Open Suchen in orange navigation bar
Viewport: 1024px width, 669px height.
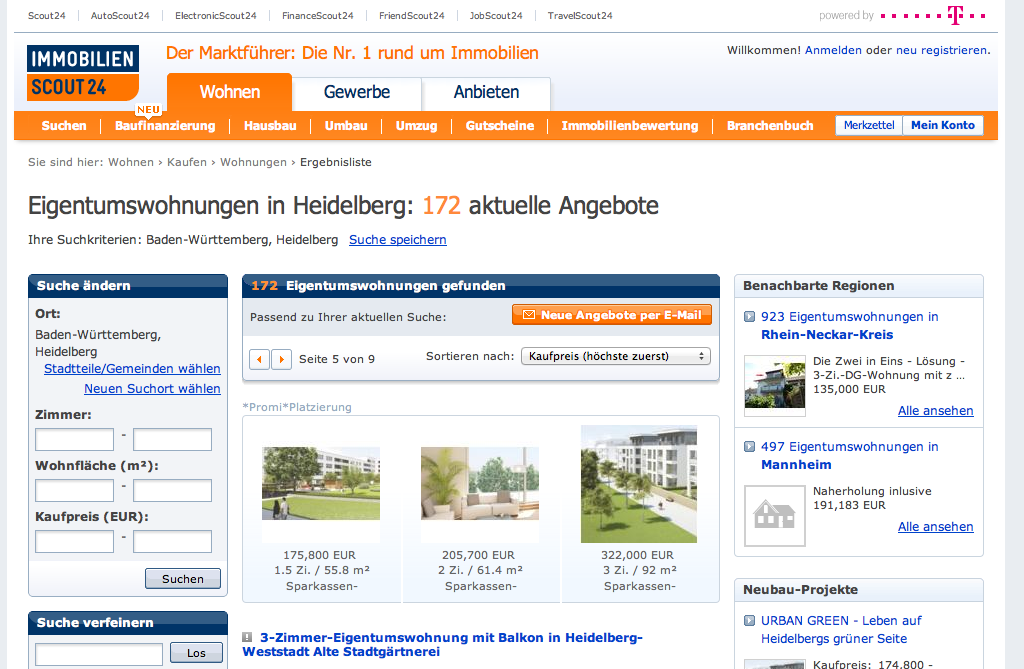[64, 125]
